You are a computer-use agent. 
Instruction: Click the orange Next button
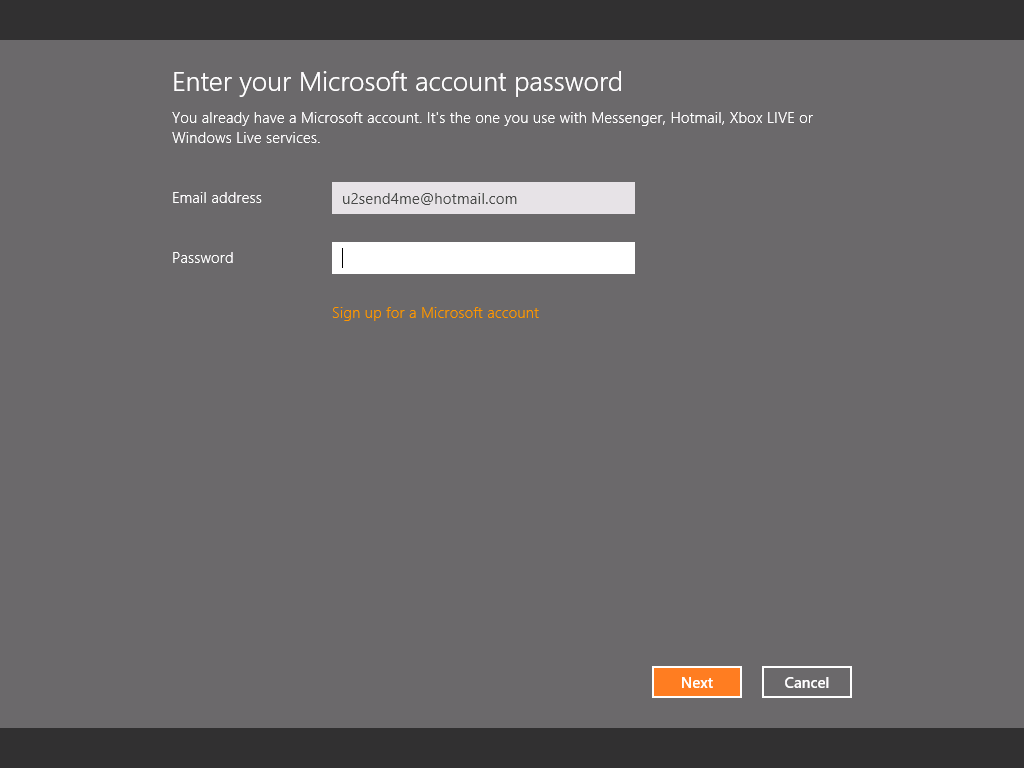[697, 682]
